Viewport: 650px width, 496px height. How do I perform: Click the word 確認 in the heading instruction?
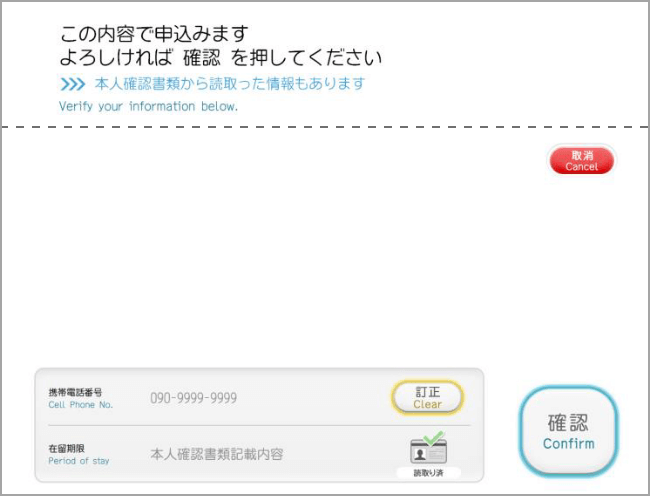coord(202,58)
